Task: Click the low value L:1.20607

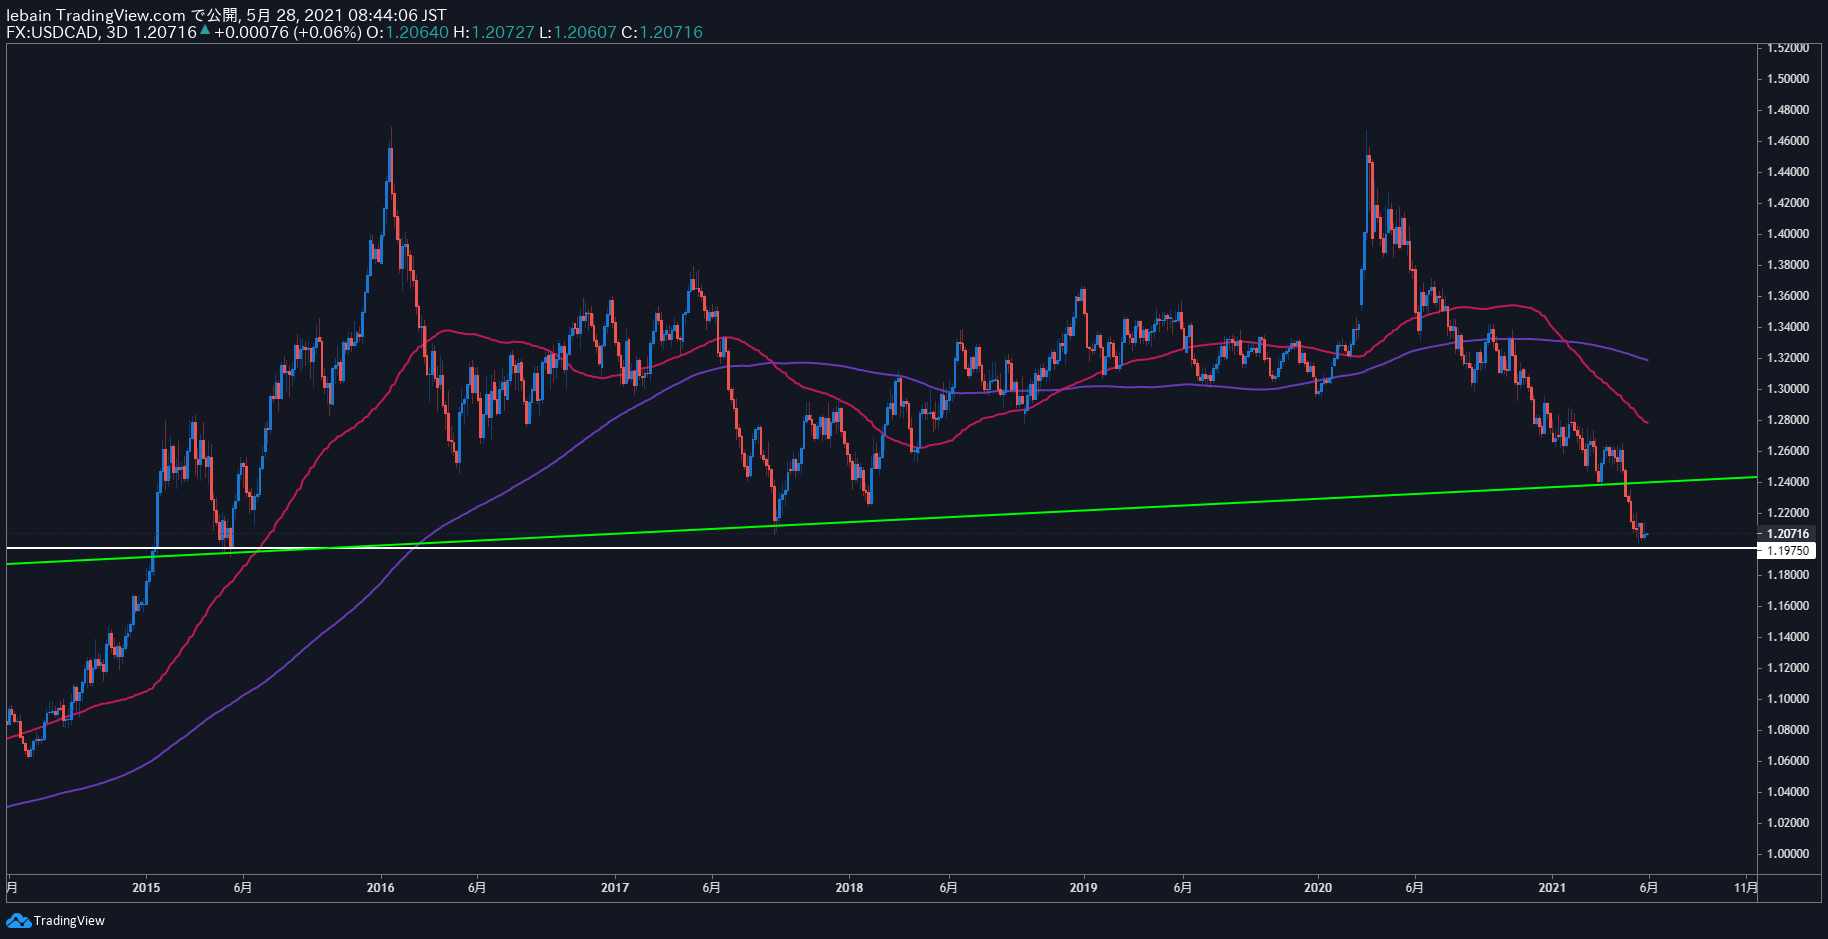Action: [578, 32]
